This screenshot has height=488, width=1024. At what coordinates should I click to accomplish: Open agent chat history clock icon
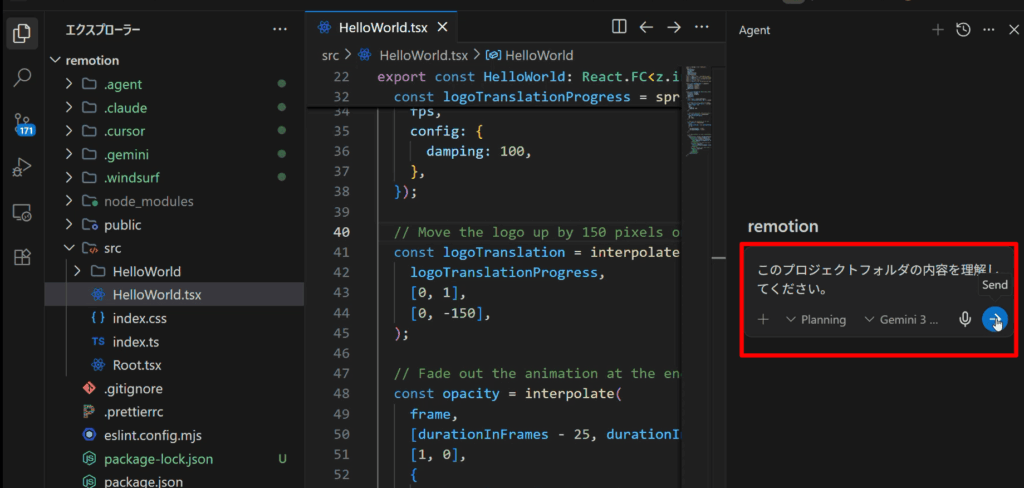[963, 30]
